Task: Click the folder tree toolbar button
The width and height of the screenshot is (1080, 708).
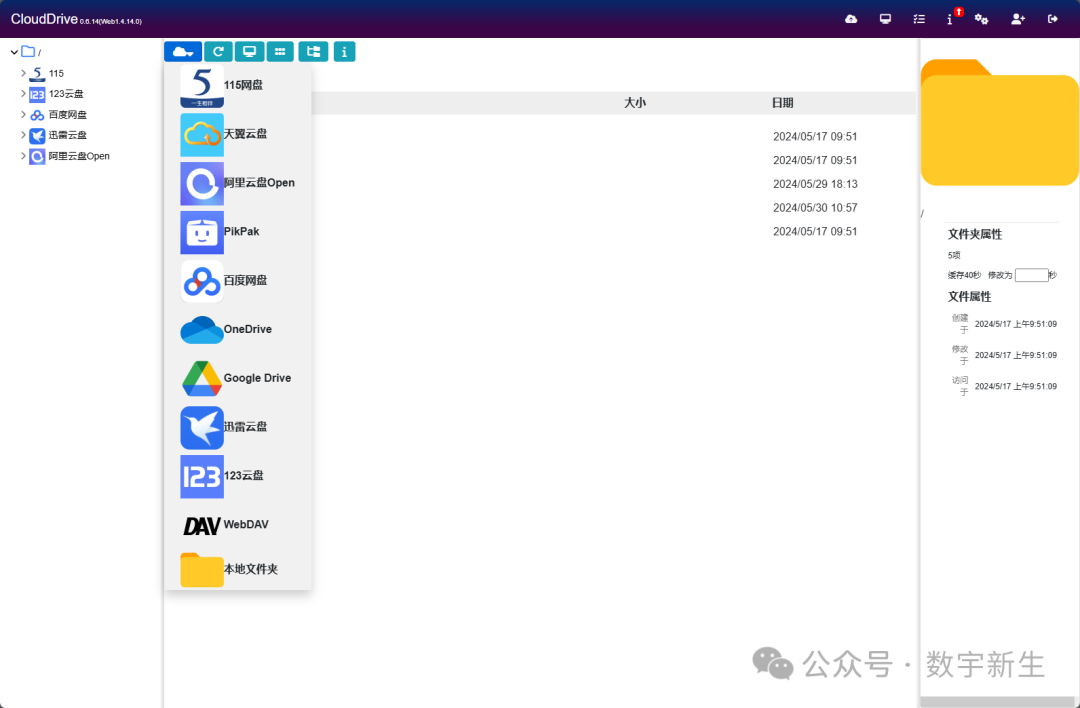Action: click(x=313, y=52)
